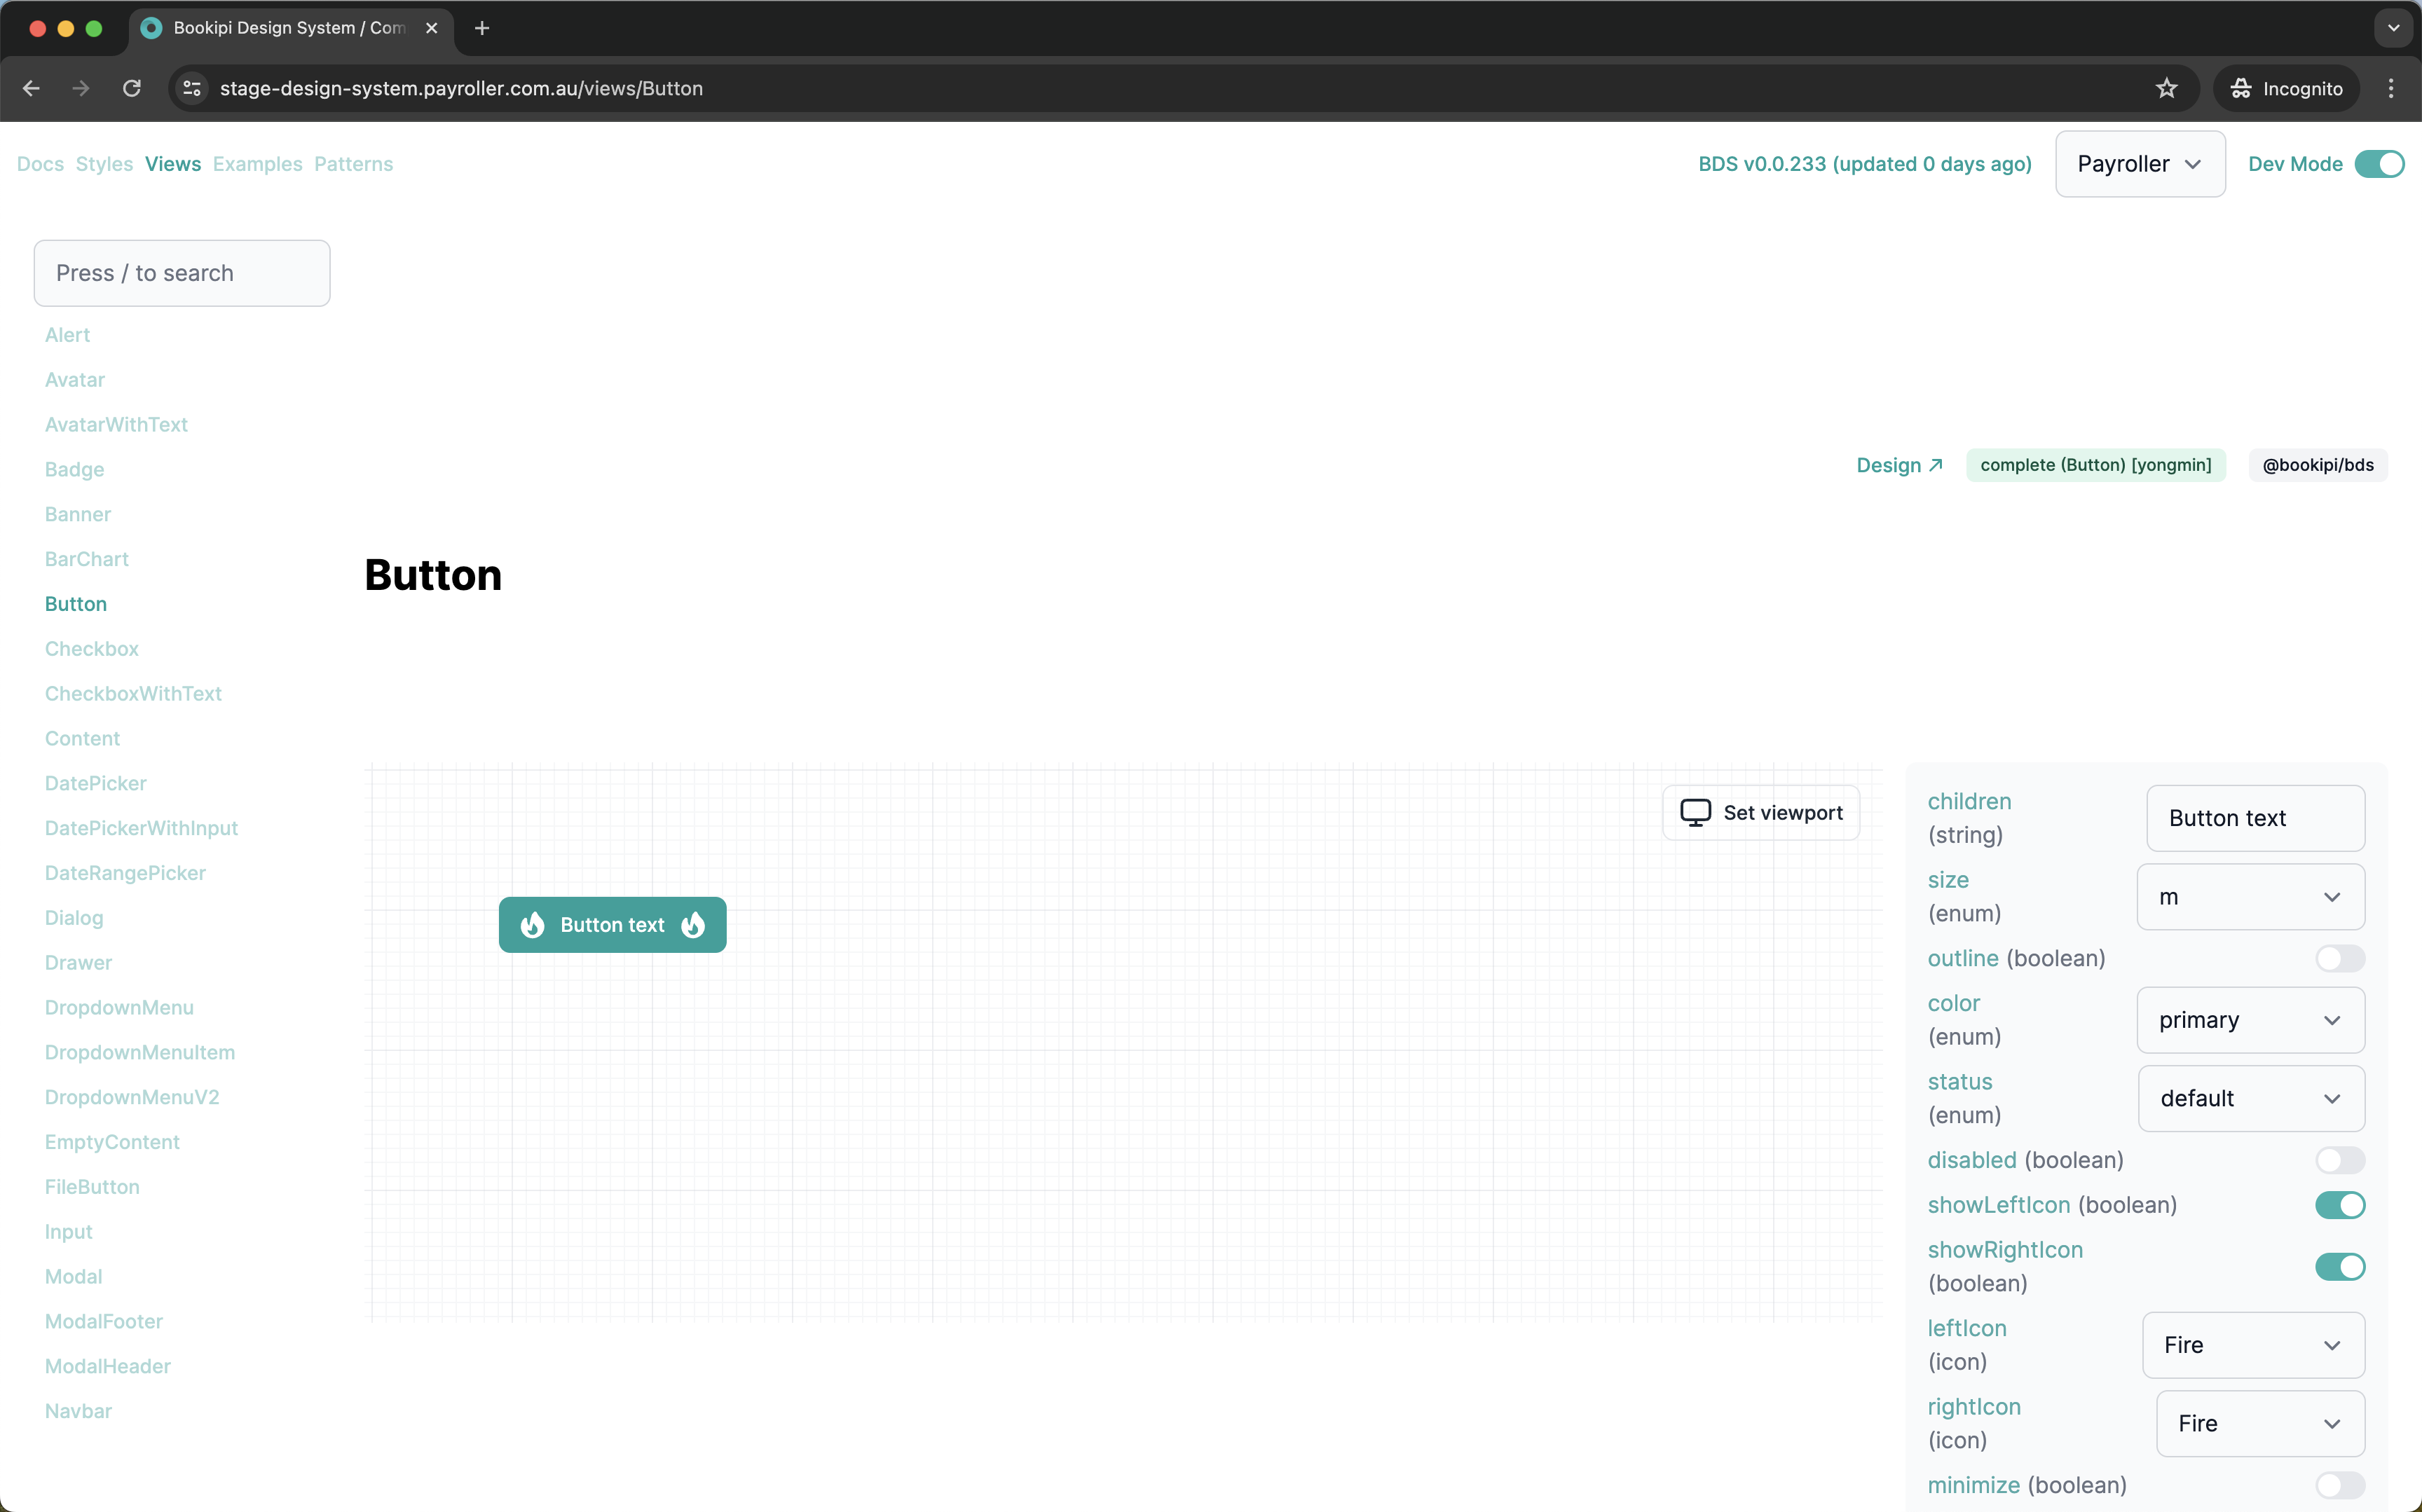Image resolution: width=2422 pixels, height=1512 pixels.
Task: Open the Docs navigation item
Action: click(x=40, y=164)
